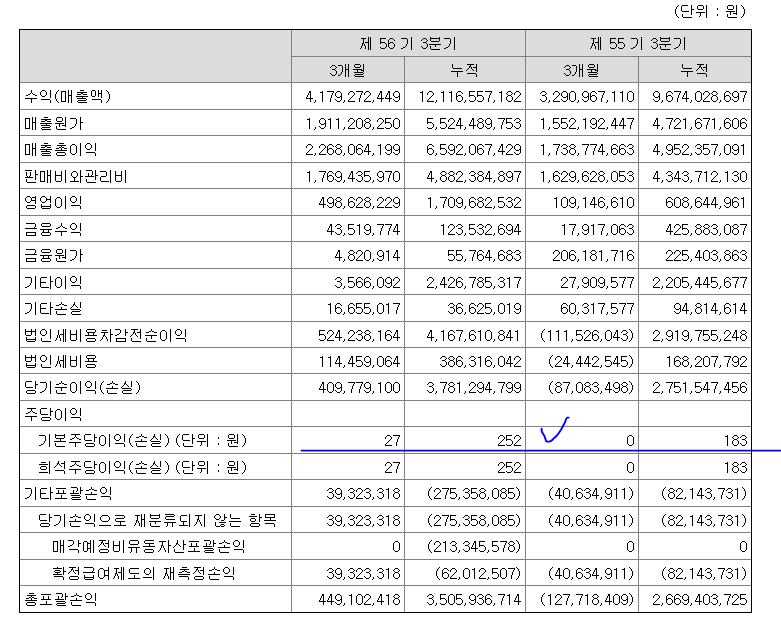
Task: Select the value 3,781,294,799
Action: tap(474, 387)
